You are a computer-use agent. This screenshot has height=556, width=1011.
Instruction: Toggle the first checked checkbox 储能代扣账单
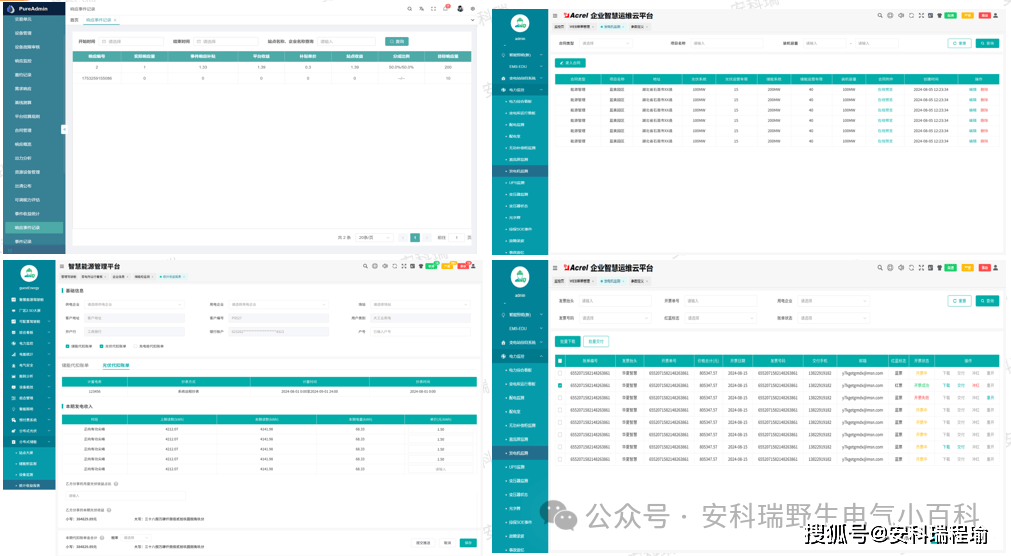click(67, 346)
